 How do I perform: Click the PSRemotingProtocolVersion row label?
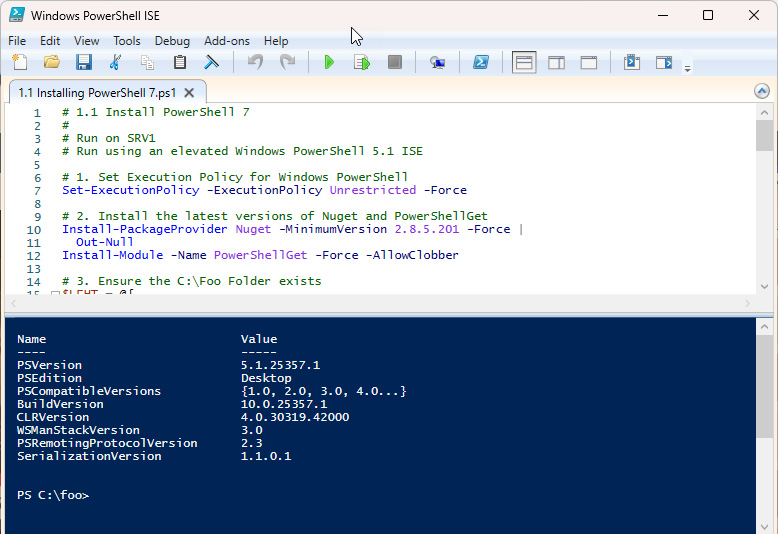pos(107,443)
